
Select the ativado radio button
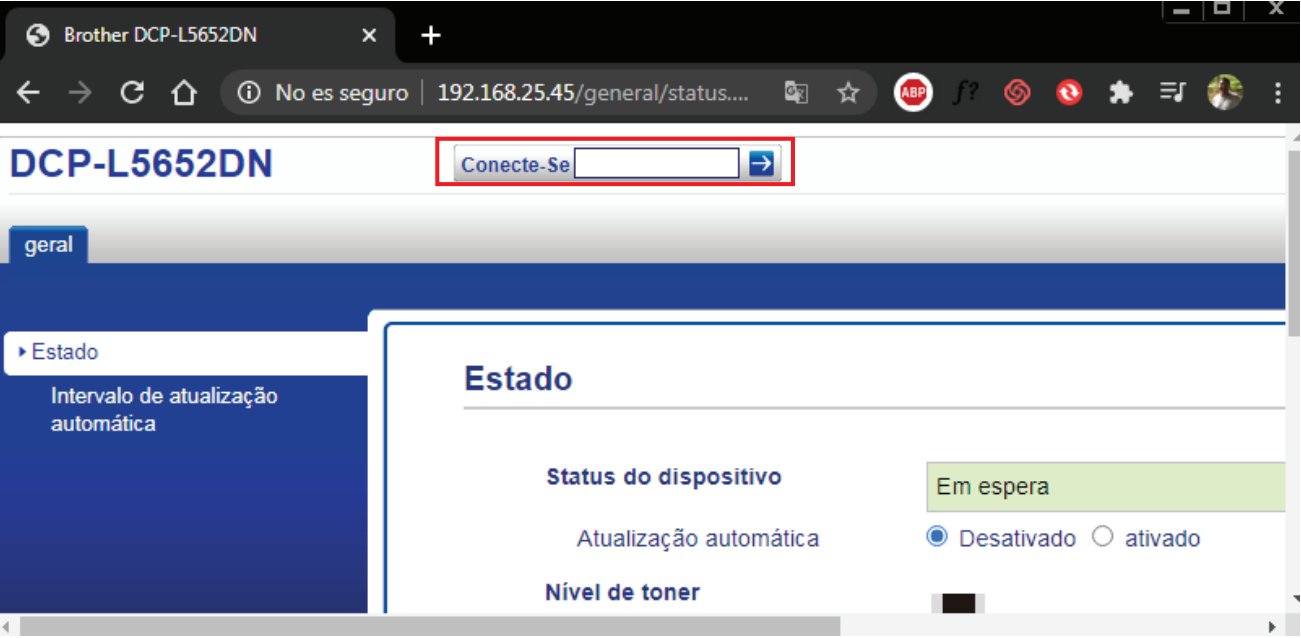[1102, 538]
